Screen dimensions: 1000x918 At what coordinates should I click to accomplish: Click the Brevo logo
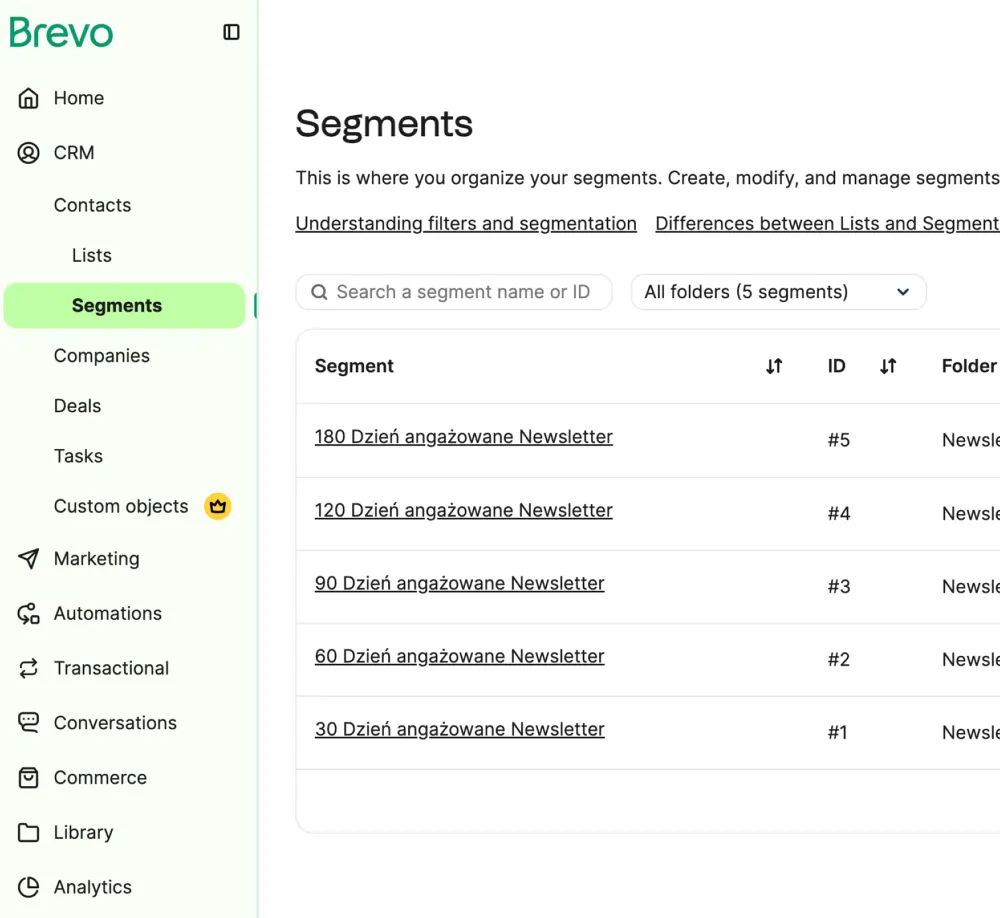[x=61, y=33]
